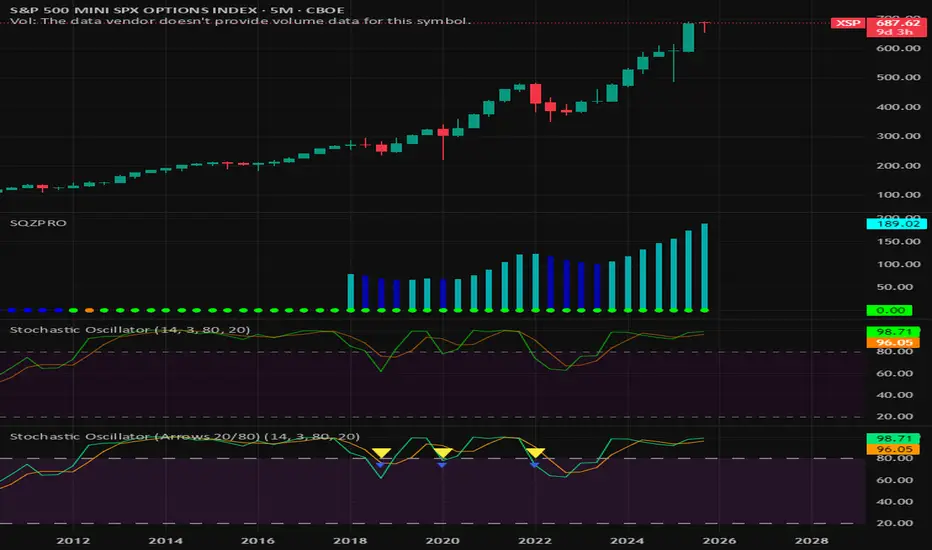Click the green 98.71 label in bottom stochastic pane
The height and width of the screenshot is (550, 932).
(893, 438)
